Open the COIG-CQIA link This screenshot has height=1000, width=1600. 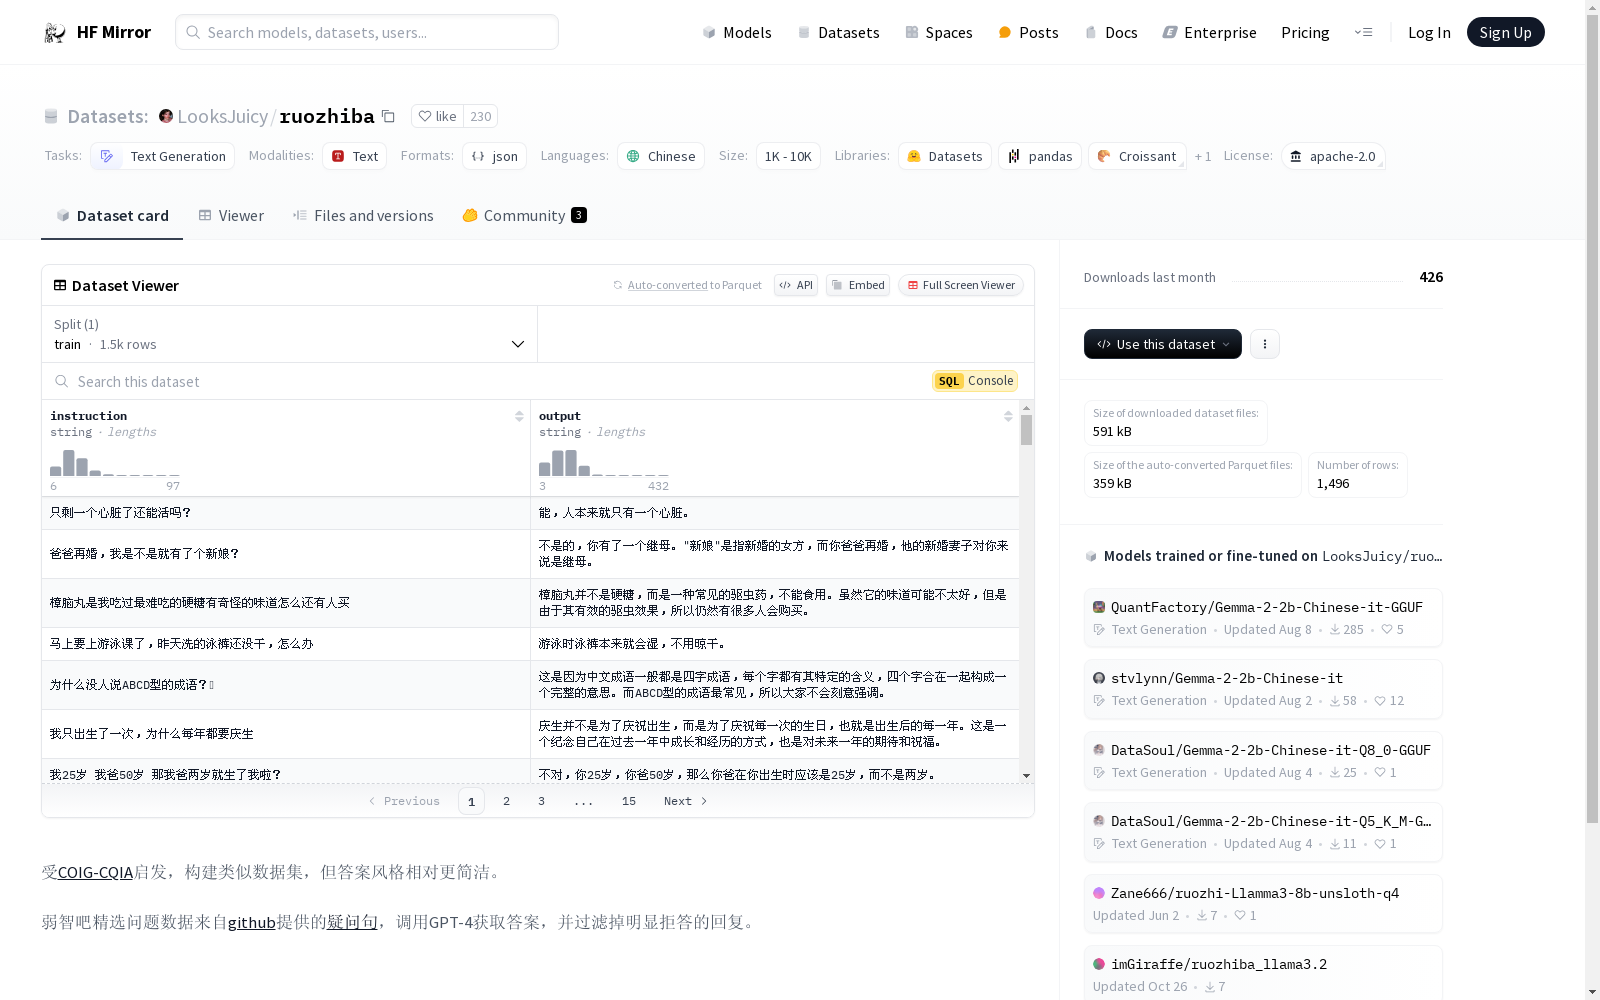95,872
